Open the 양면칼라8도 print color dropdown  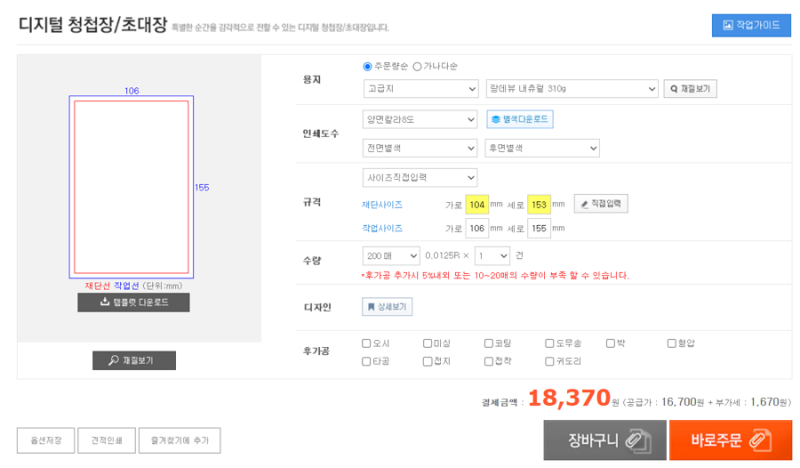[x=420, y=119]
